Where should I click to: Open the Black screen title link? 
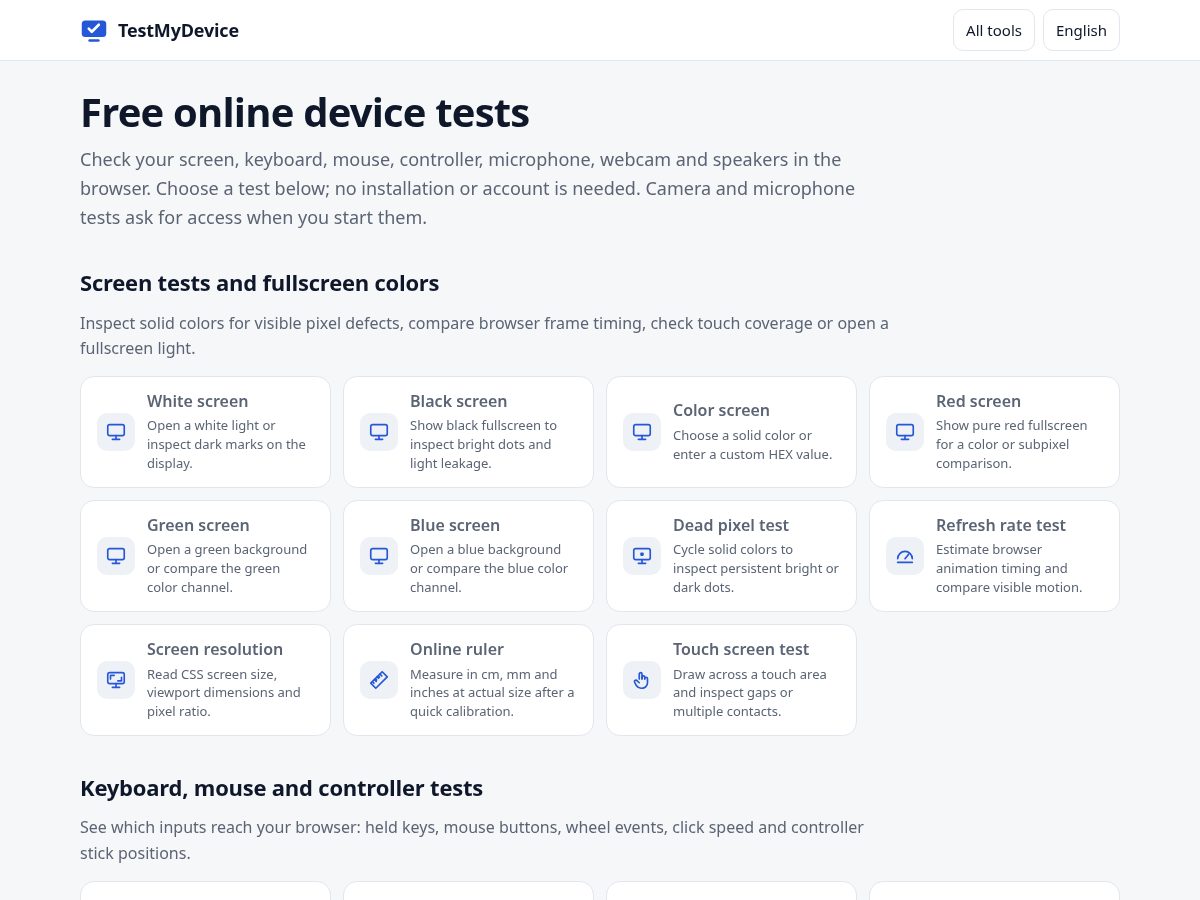pyautogui.click(x=458, y=401)
